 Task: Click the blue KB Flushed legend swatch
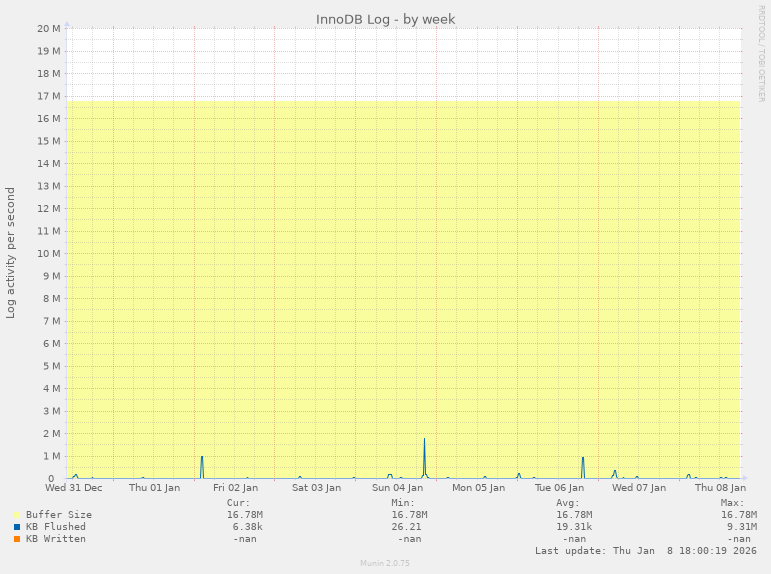tap(17, 527)
